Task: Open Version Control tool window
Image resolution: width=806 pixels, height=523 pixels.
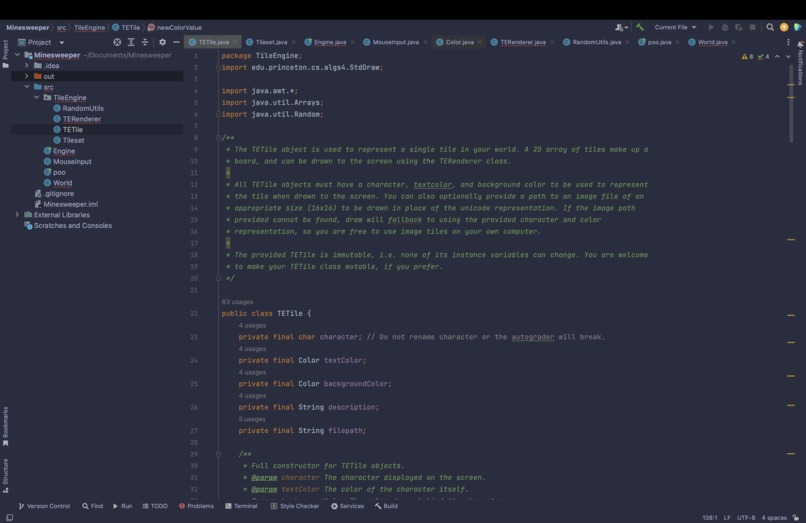Action: (x=44, y=506)
